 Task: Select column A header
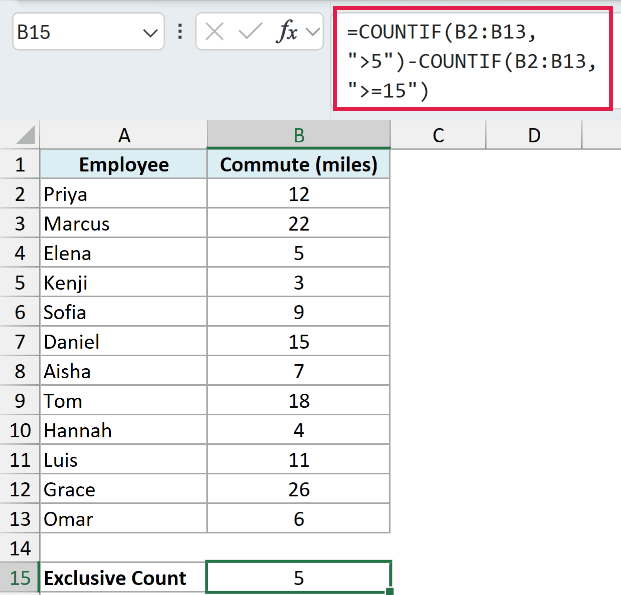tap(124, 135)
